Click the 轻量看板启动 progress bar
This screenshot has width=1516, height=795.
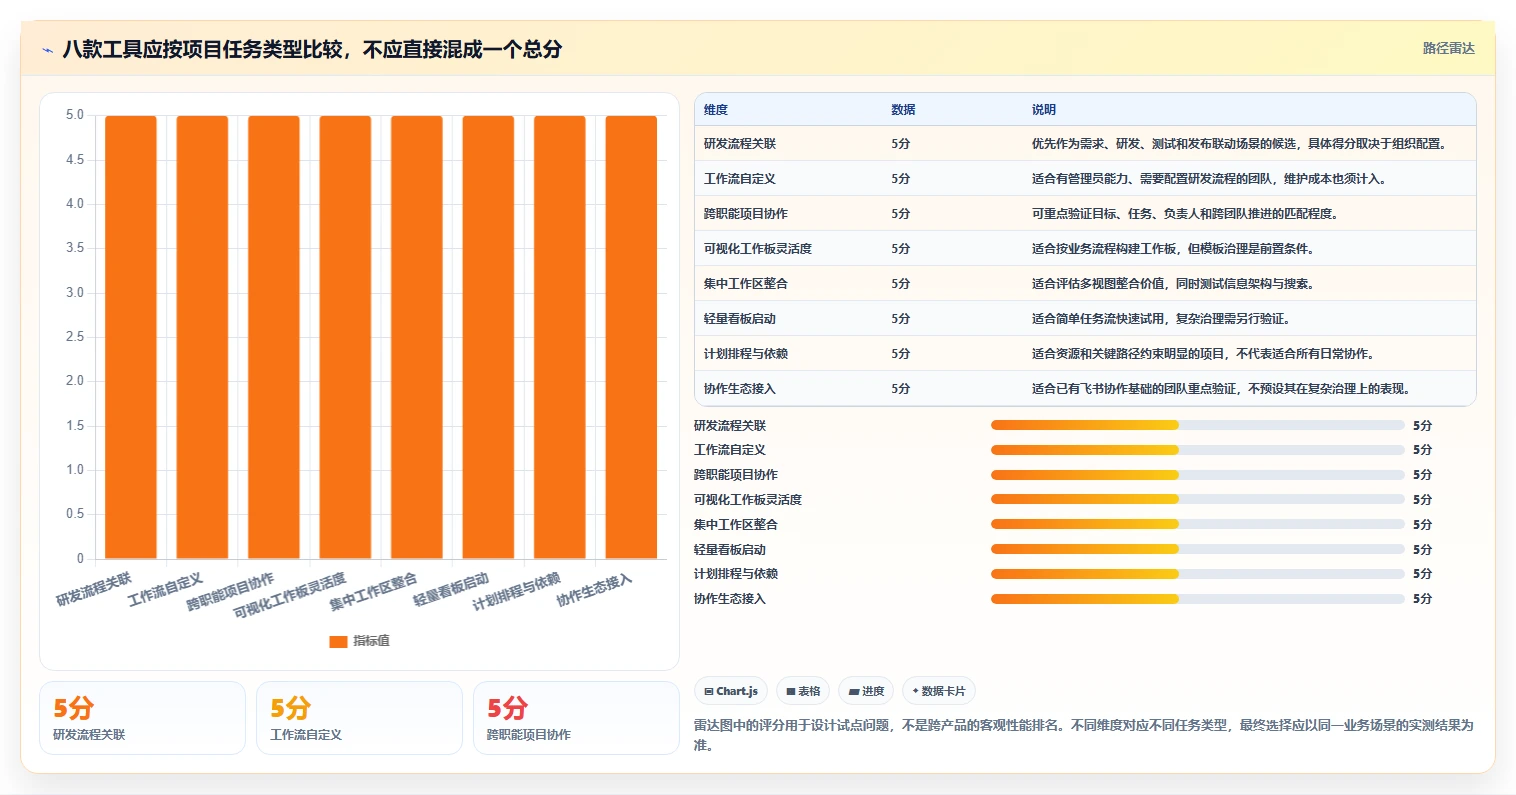[x=1198, y=549]
